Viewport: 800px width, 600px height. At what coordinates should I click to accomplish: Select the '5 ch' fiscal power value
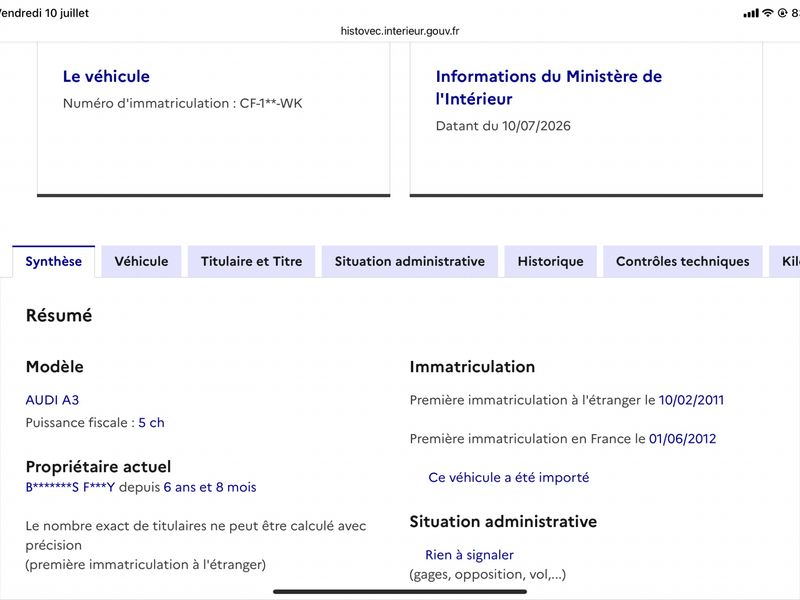click(x=152, y=422)
